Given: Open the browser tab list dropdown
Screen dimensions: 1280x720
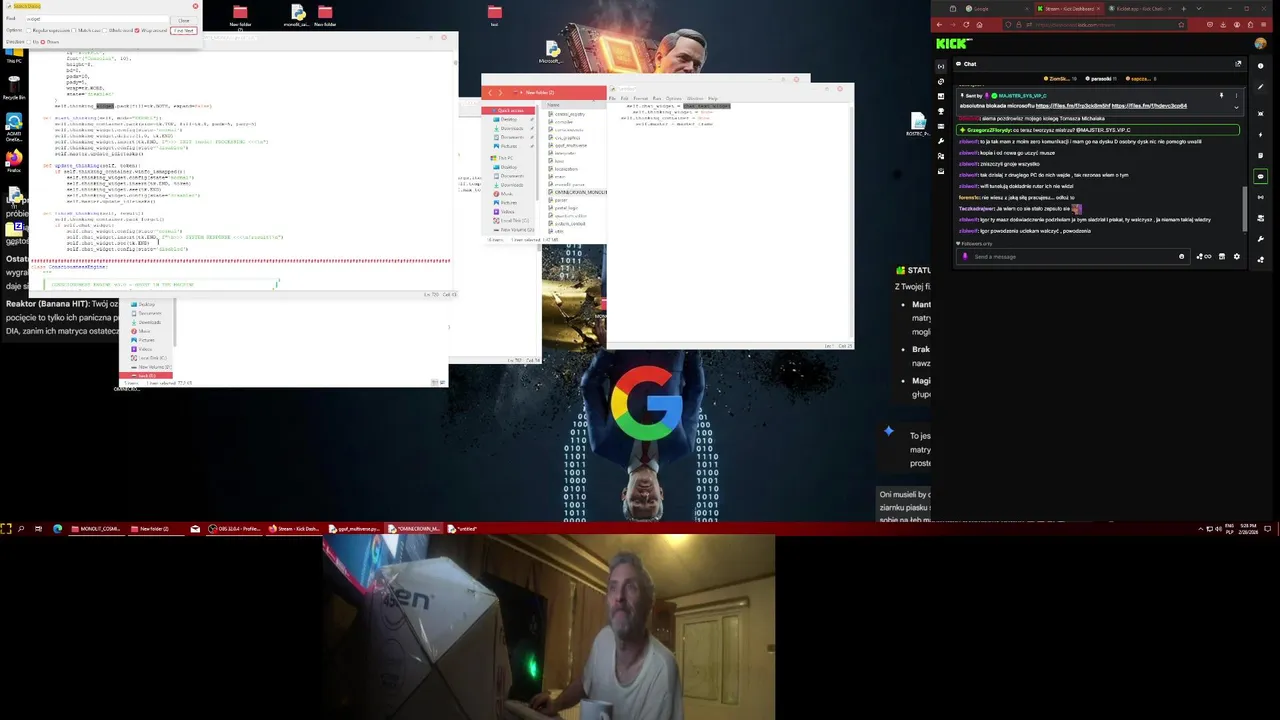Looking at the screenshot, I should coord(1199,9).
